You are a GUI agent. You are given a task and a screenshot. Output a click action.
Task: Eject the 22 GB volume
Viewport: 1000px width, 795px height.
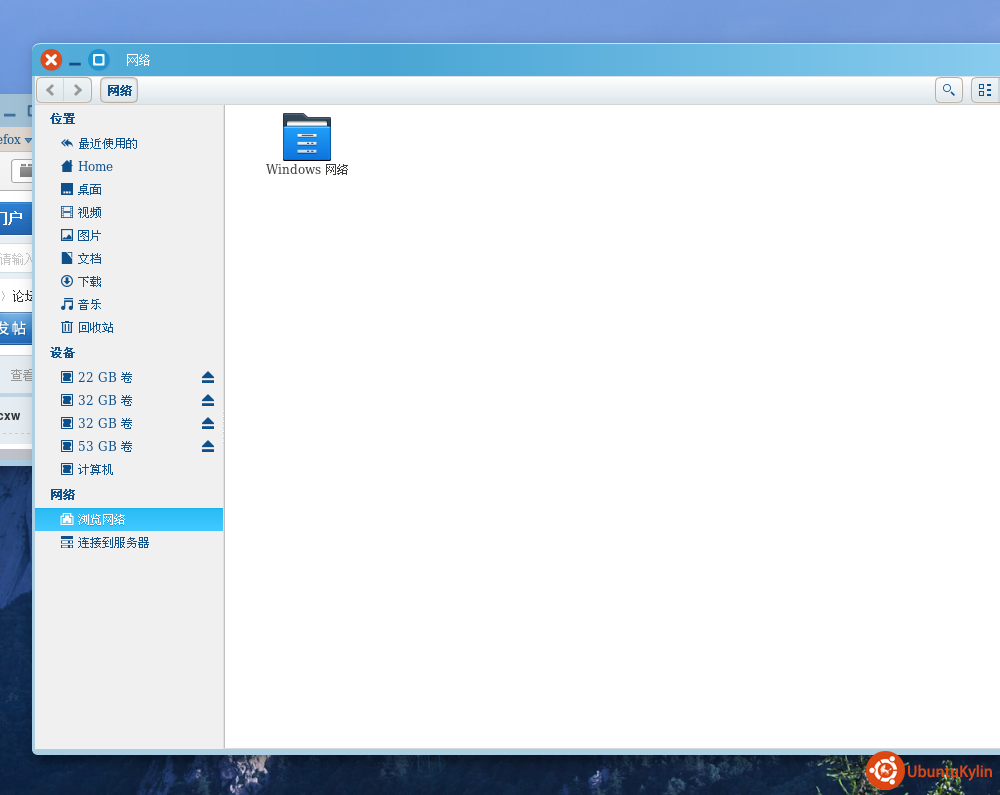point(208,377)
